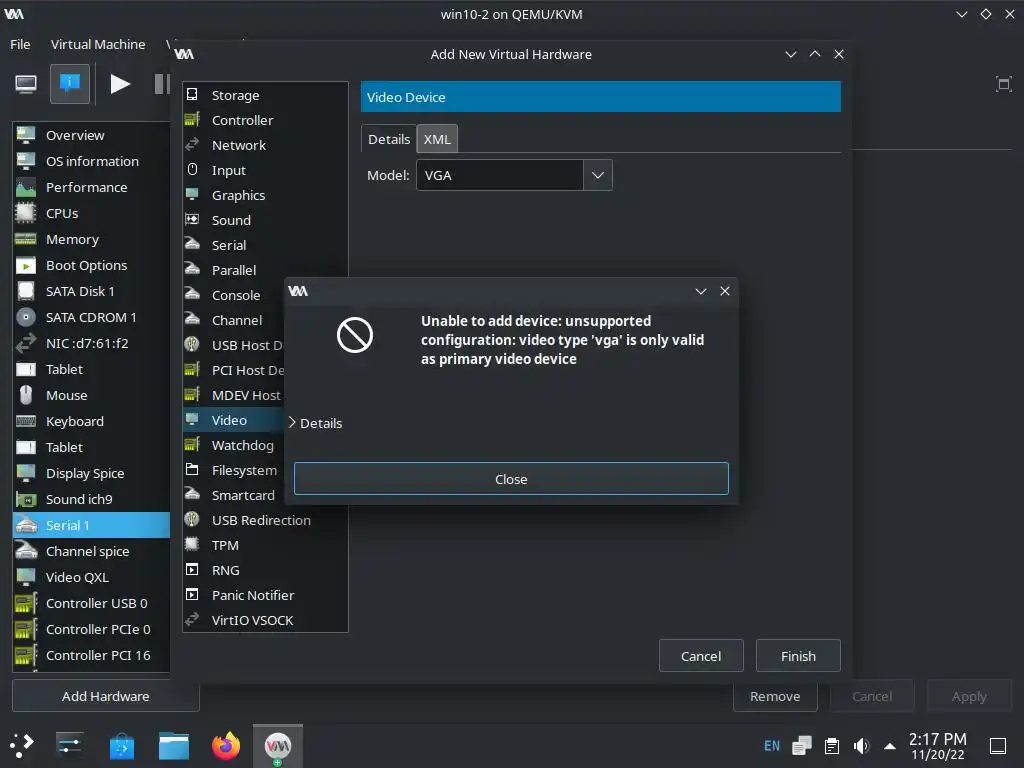Open Performance in the VM sidebar
Screen dimensions: 1024x768
[x=91, y=187]
